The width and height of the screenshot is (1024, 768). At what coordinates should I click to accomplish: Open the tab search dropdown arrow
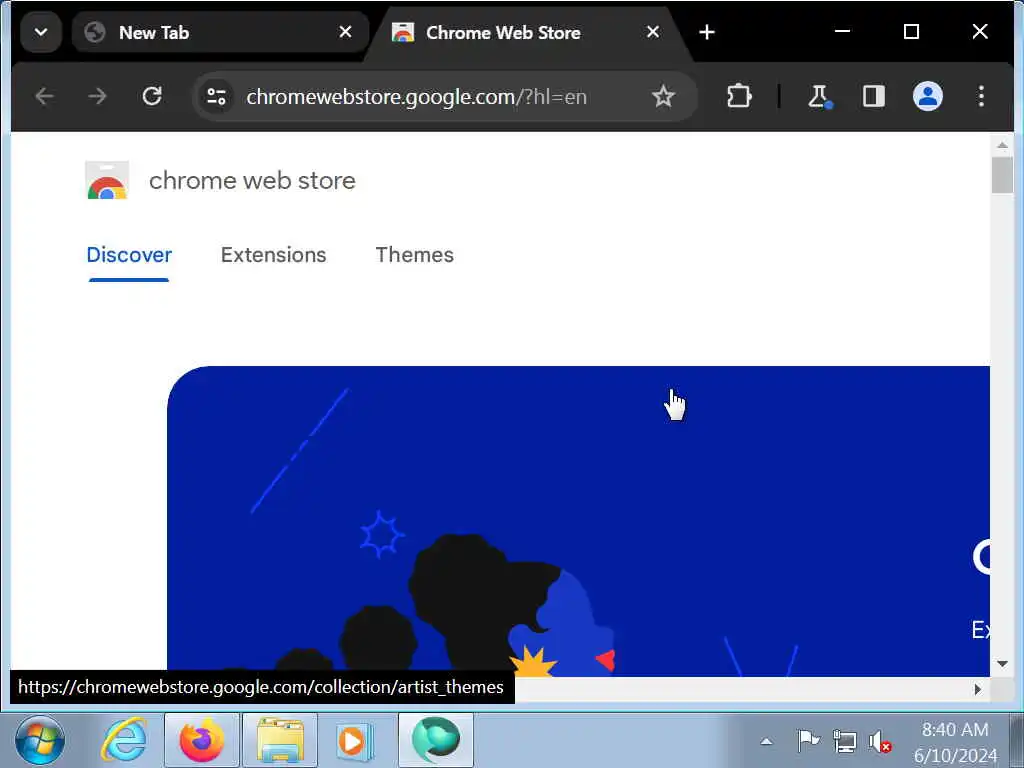tap(40, 32)
